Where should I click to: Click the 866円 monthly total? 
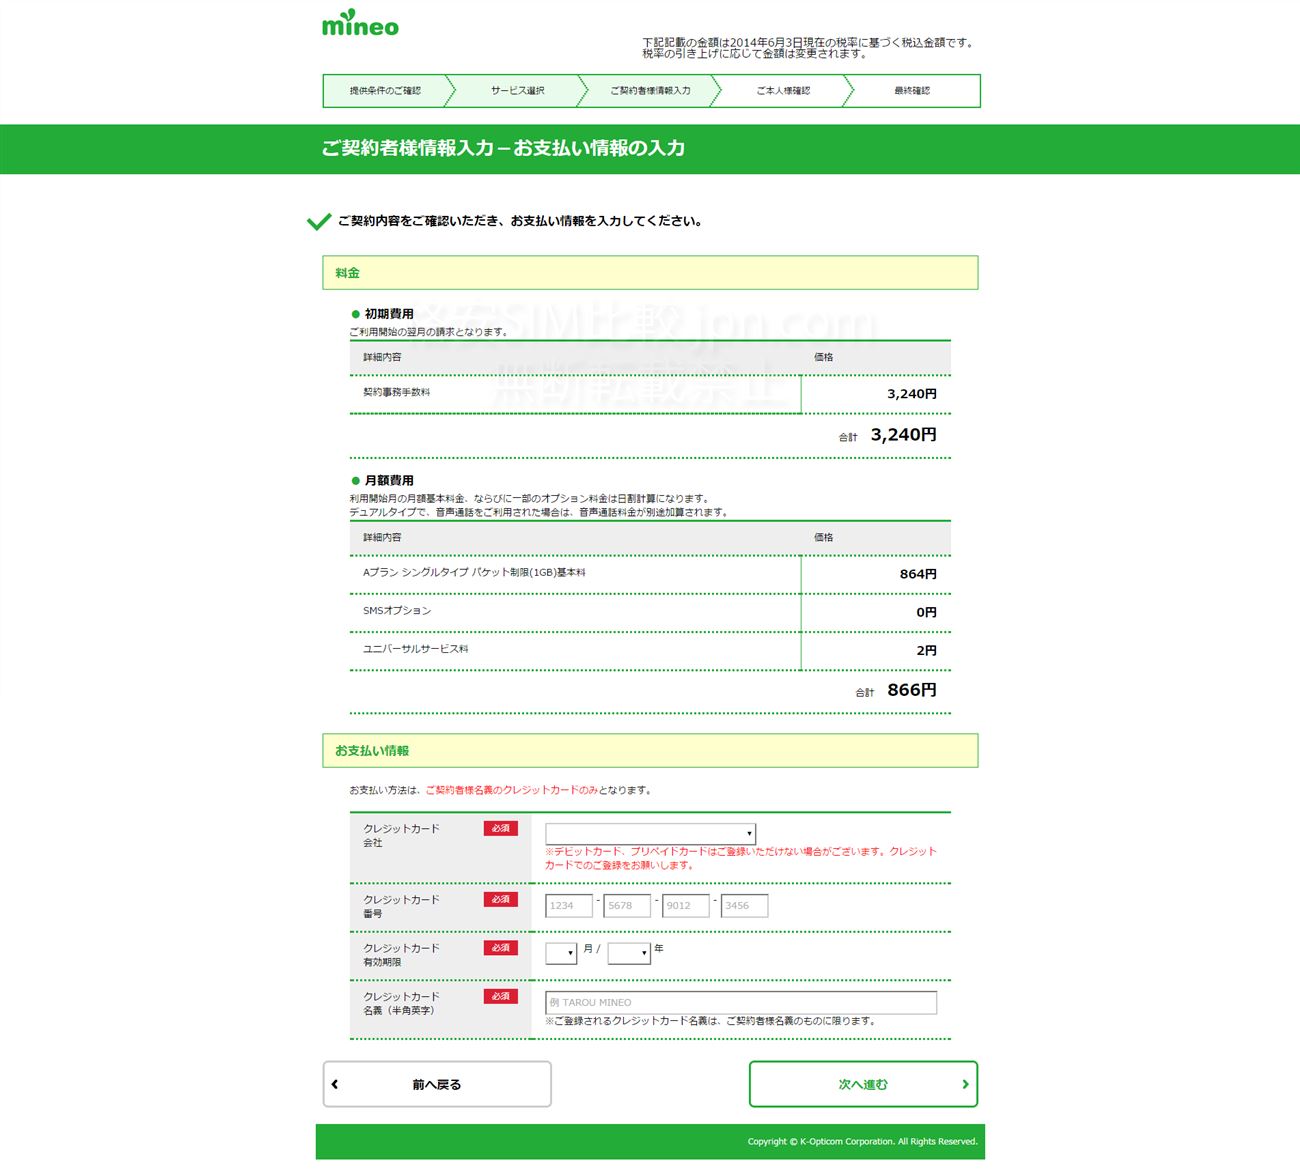click(912, 690)
